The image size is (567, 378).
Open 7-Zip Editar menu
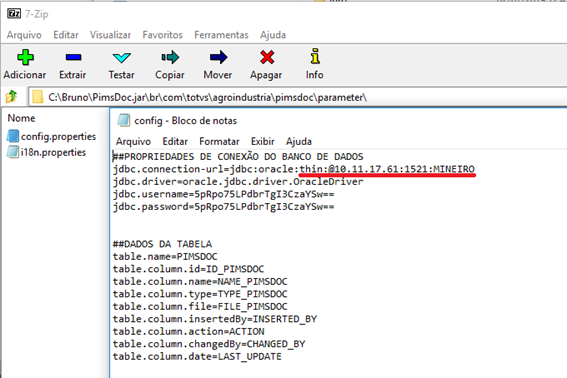coord(66,35)
